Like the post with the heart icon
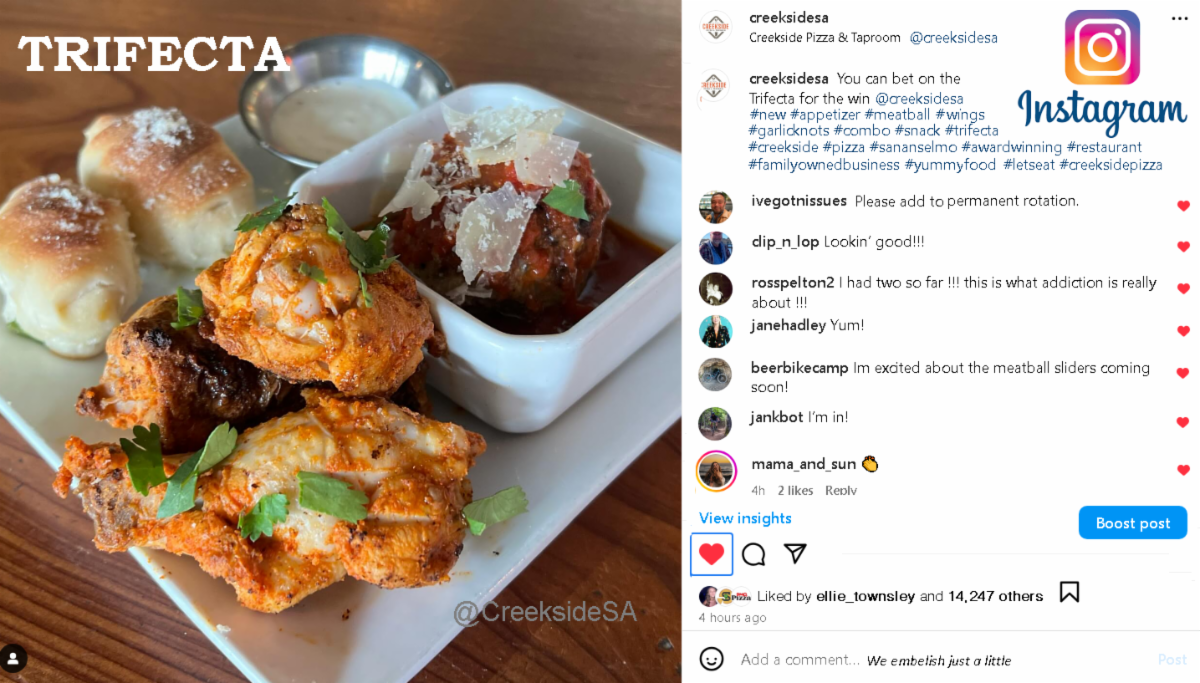Viewport: 1200px width, 683px height. coord(711,554)
